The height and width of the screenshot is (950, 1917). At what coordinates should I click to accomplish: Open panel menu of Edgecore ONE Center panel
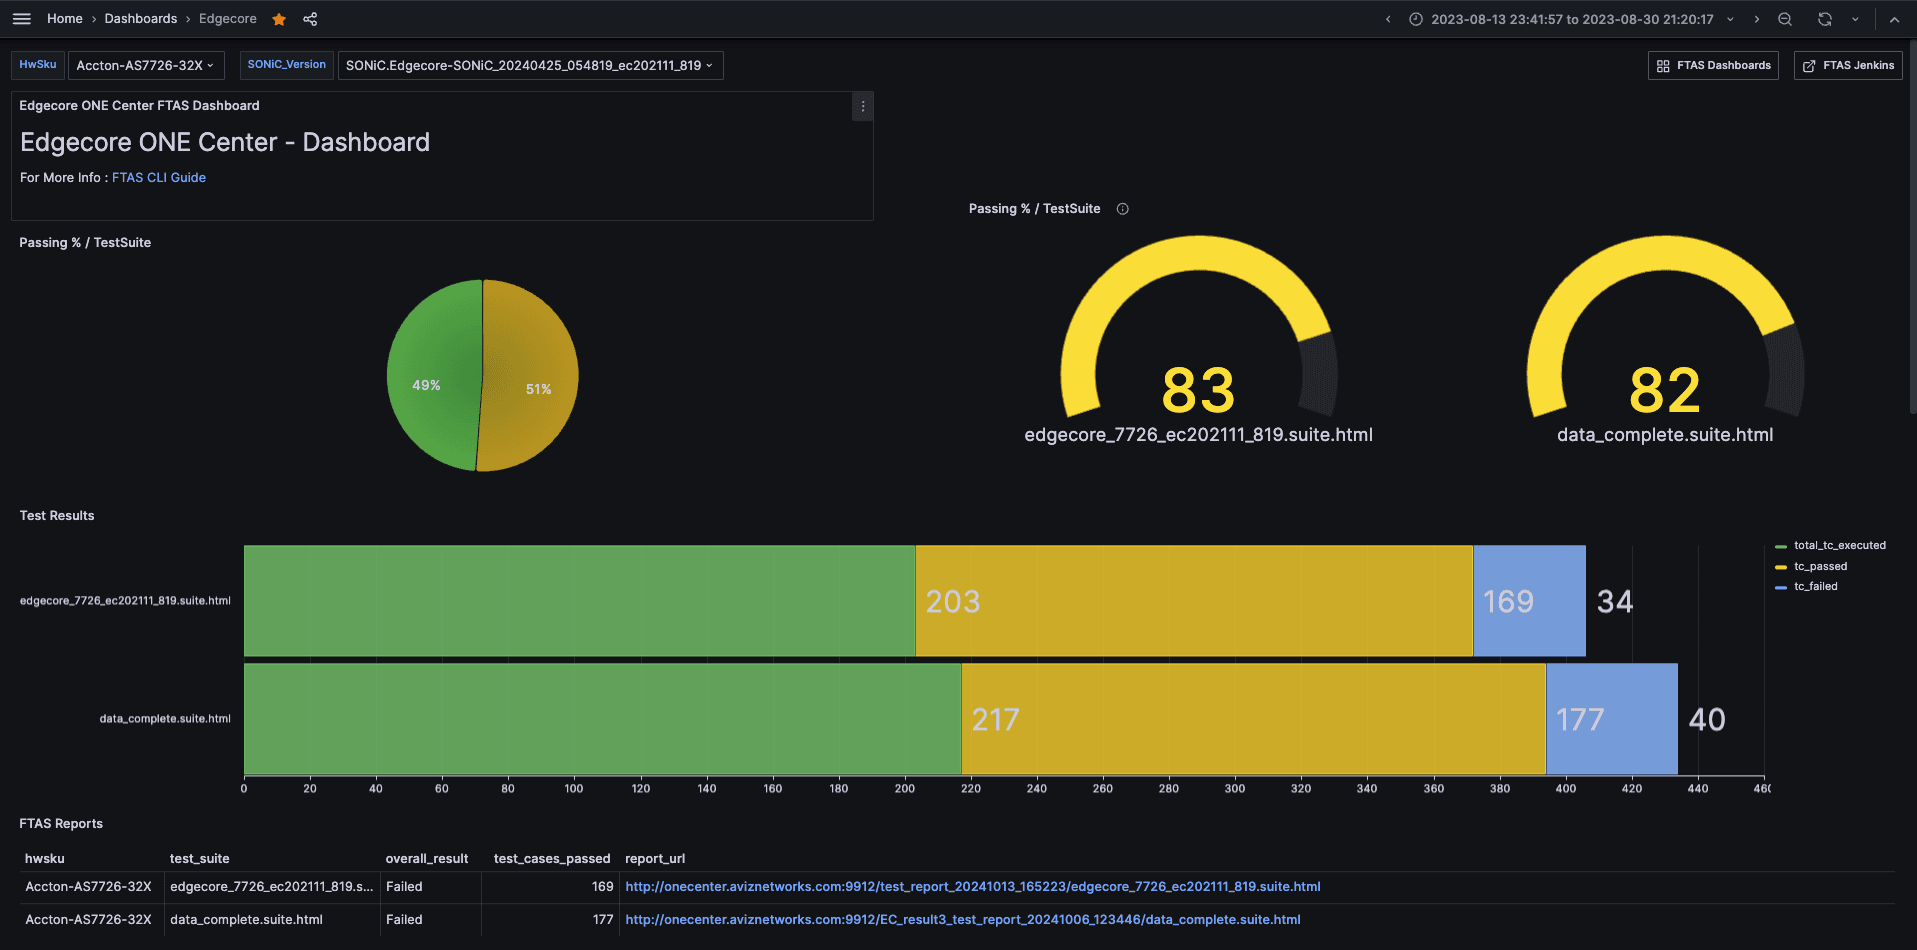coord(863,106)
